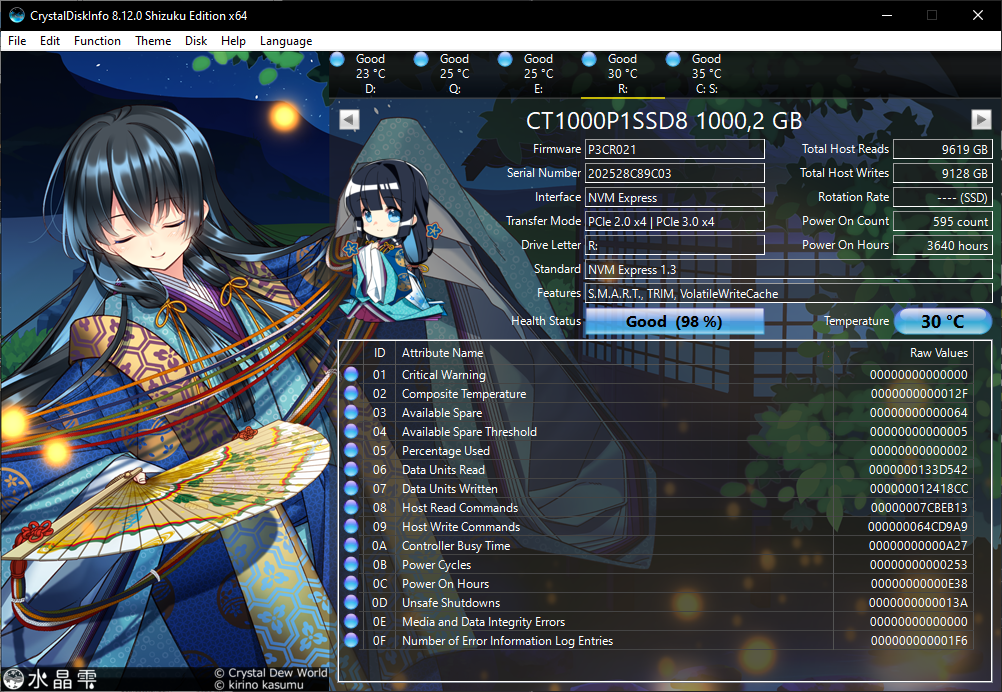Click Total Host Reads value 9619 GB
This screenshot has width=1002, height=692.
(942, 150)
